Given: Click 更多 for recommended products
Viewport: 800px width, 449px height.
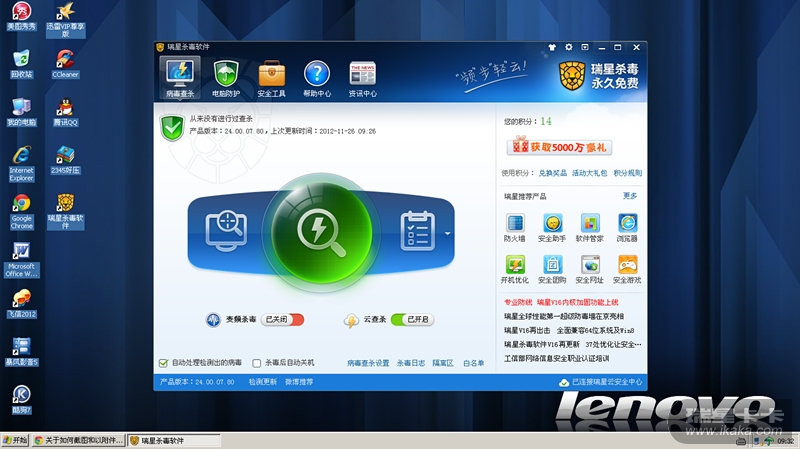Looking at the screenshot, I should click(630, 196).
